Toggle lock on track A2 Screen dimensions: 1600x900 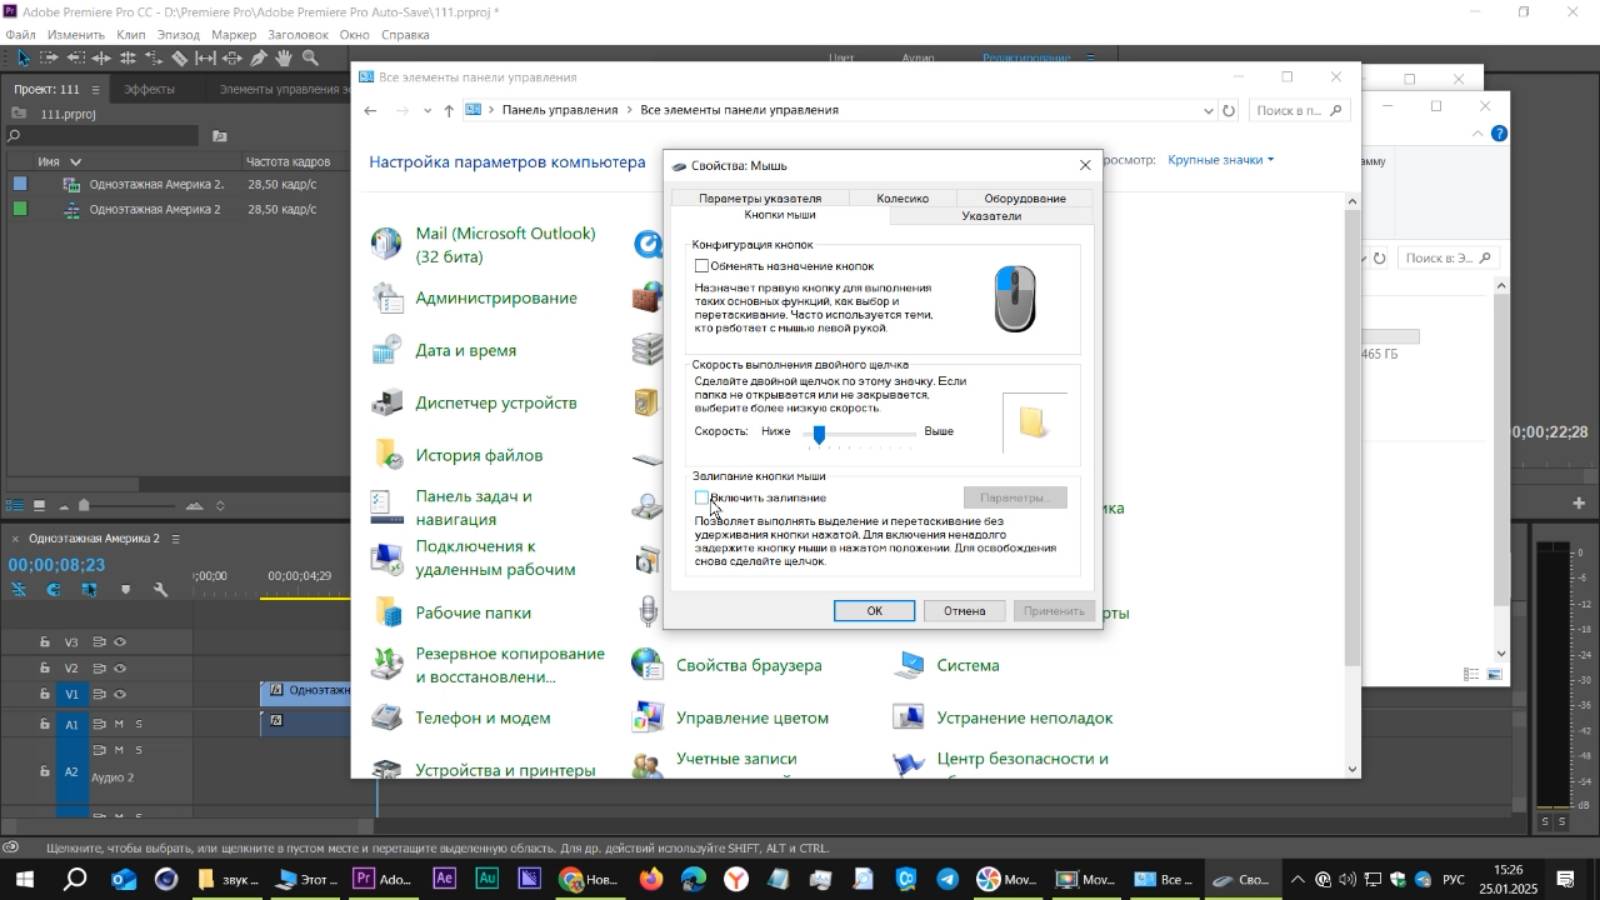click(x=44, y=771)
